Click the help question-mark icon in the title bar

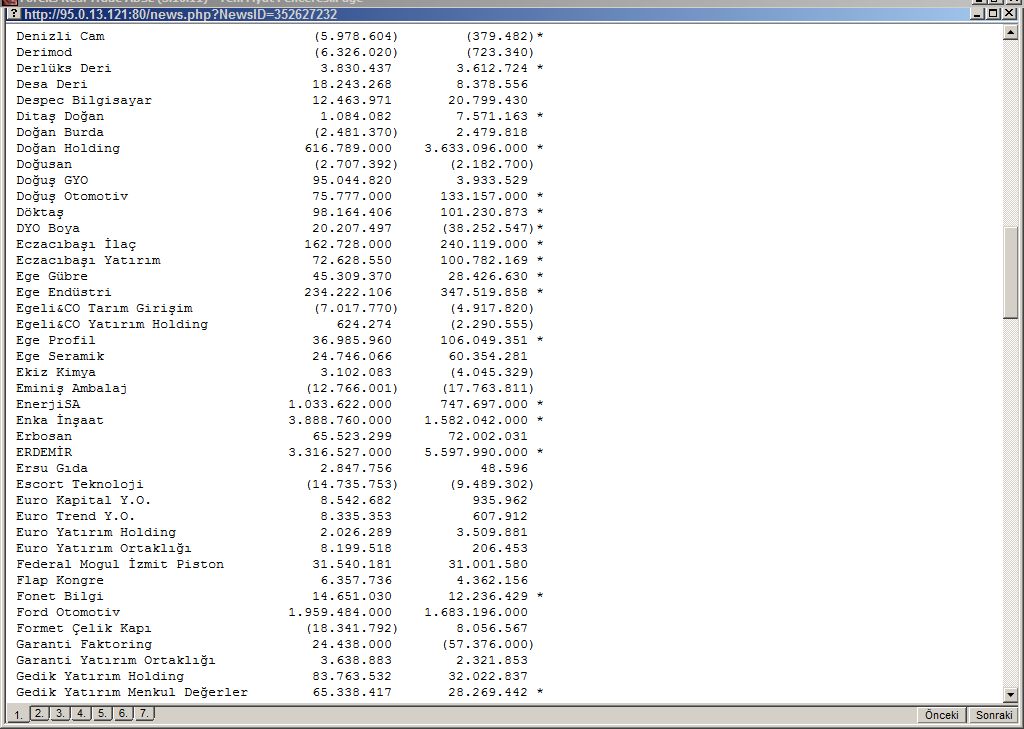pos(14,14)
